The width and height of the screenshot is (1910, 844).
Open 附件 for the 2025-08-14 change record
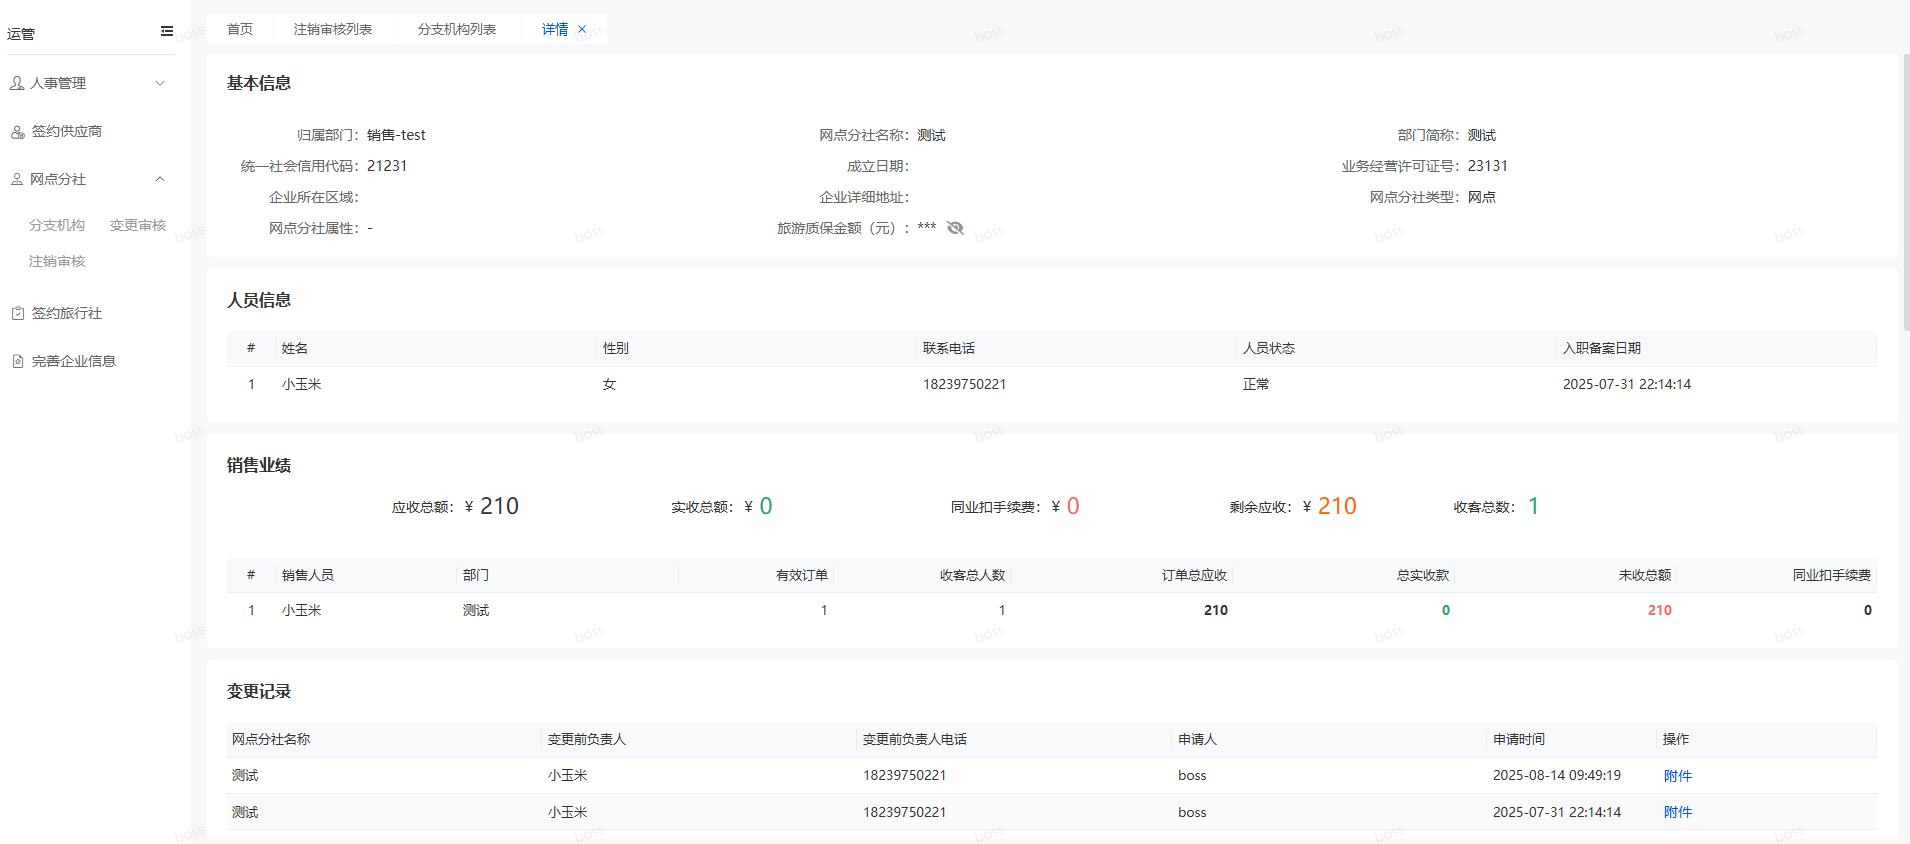coord(1677,776)
